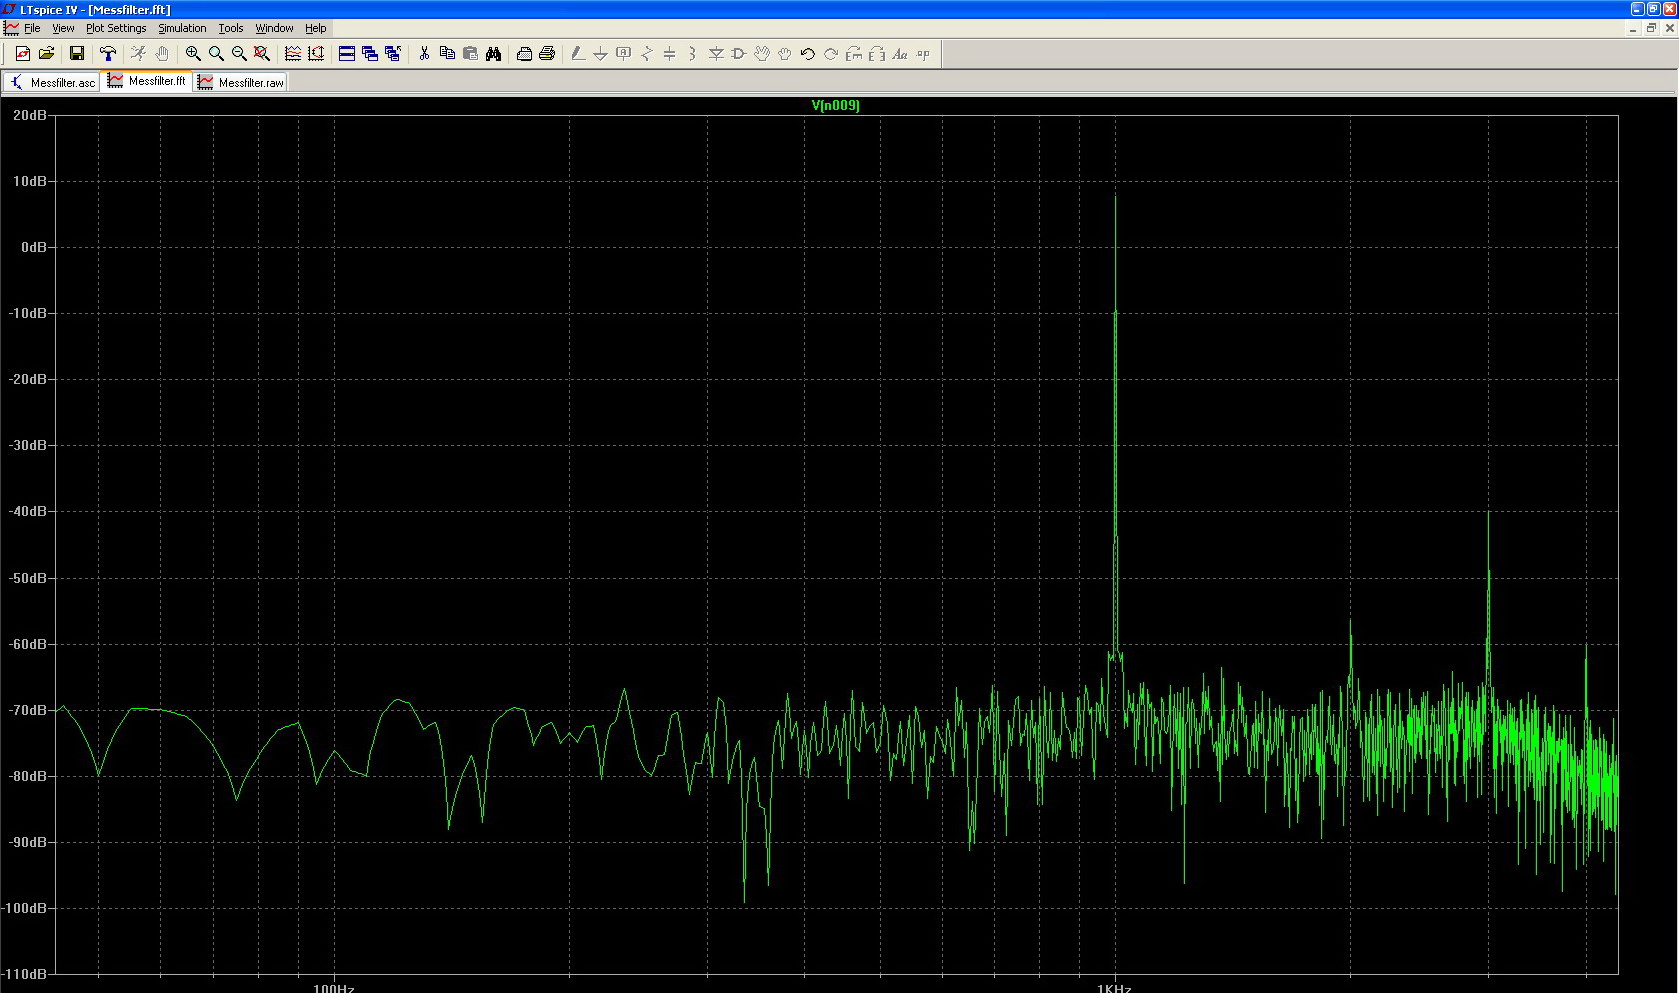Click the Capacitor icon
Viewport: 1679px width, 993px height.
click(x=670, y=54)
